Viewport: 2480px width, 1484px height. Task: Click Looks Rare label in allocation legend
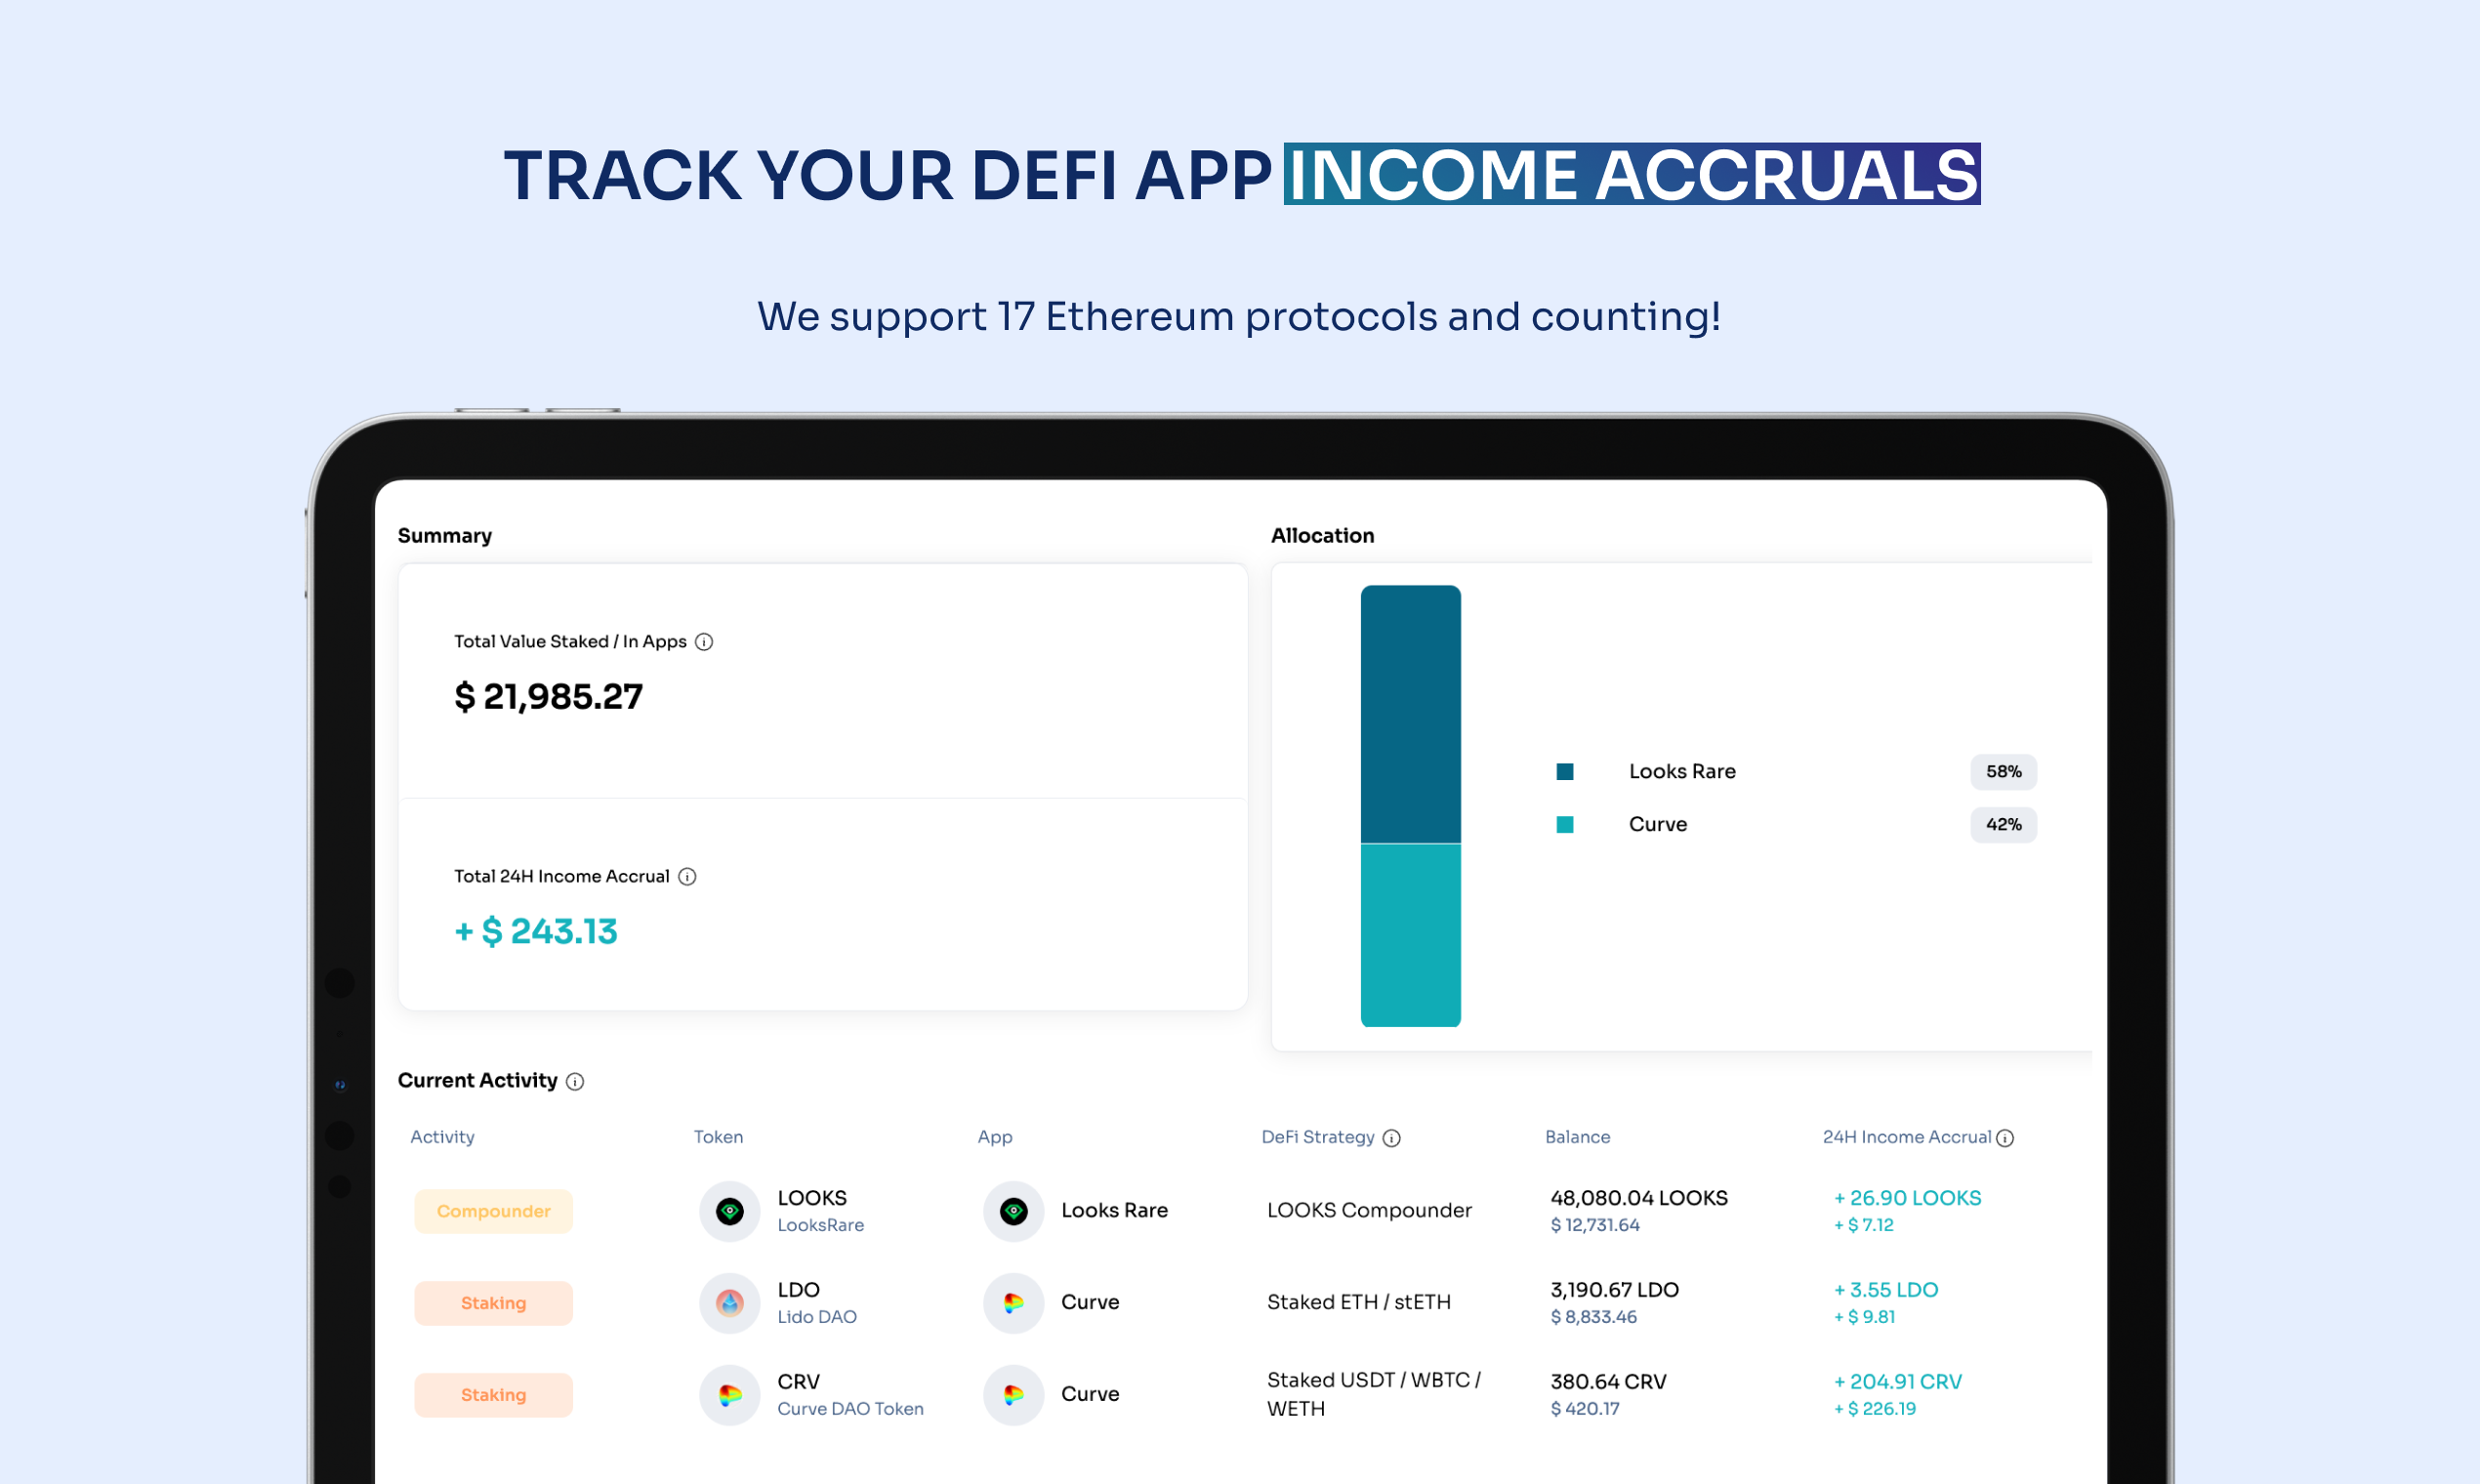[x=1682, y=772]
